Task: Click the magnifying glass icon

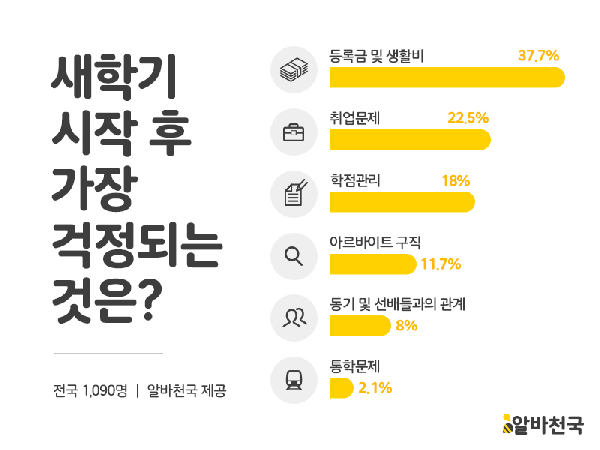Action: click(x=294, y=255)
